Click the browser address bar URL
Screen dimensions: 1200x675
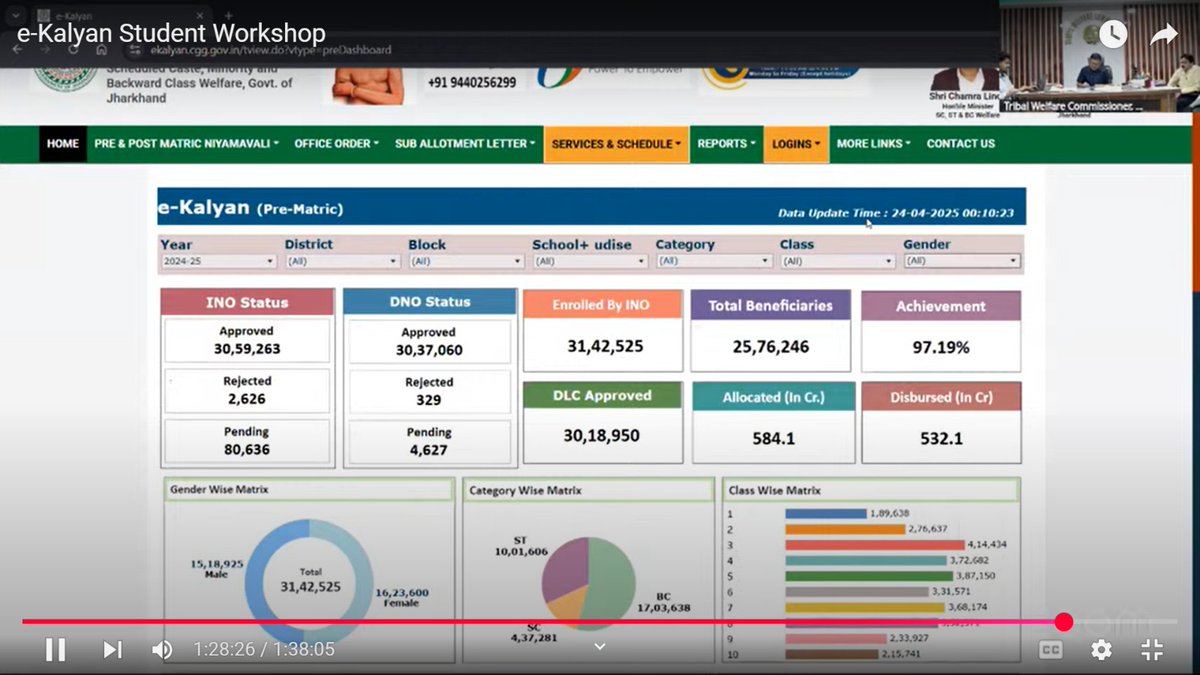pyautogui.click(x=270, y=50)
